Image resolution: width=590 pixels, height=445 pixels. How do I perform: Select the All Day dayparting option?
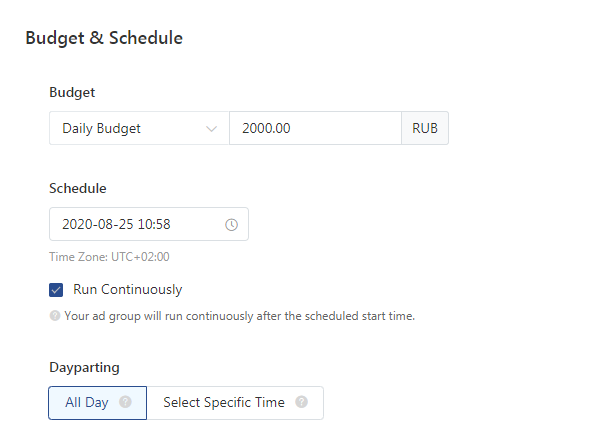97,403
